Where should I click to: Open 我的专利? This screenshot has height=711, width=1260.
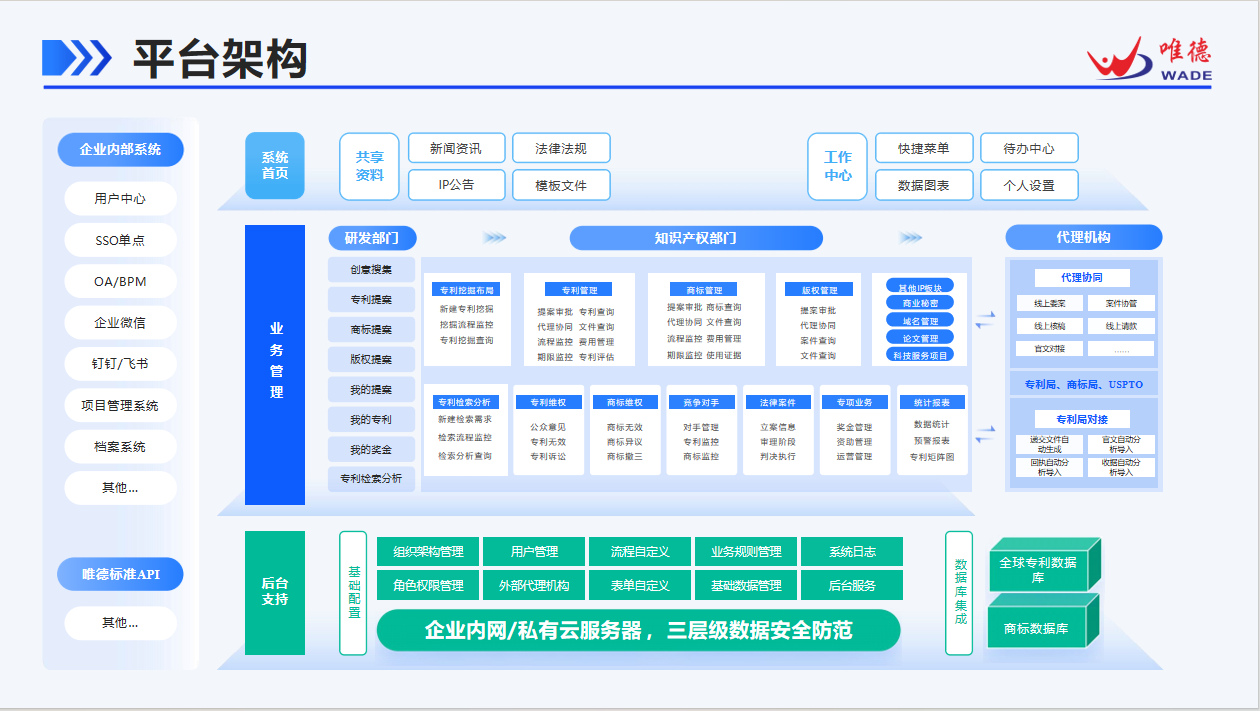pyautogui.click(x=371, y=419)
